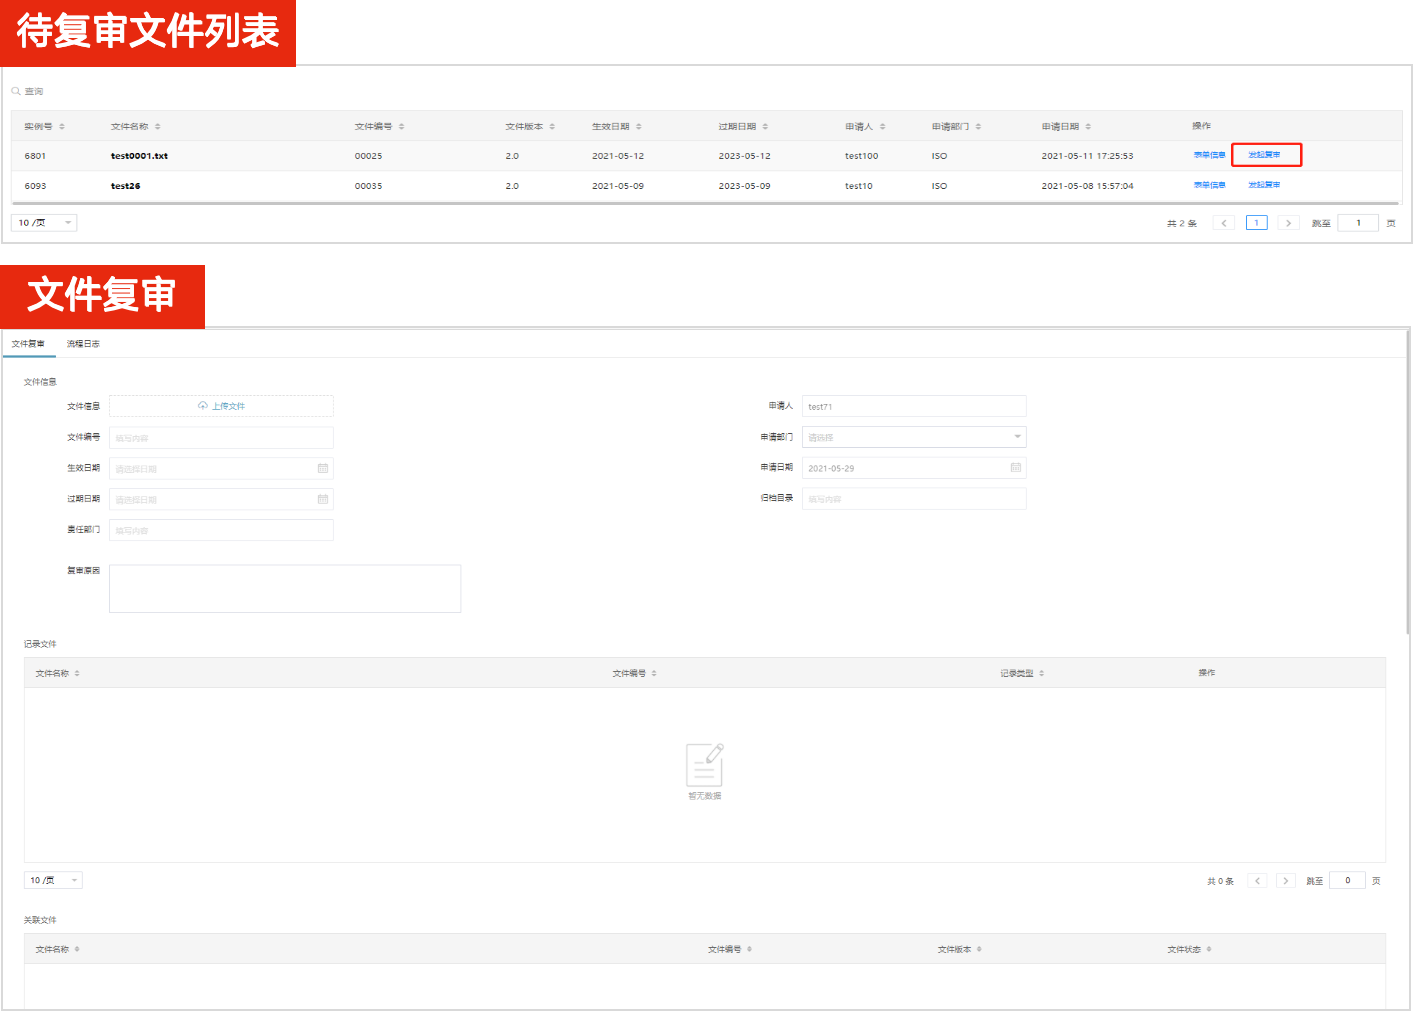Click date 2021-05-08 15:57:04 cell
1414x1011 pixels.
[1087, 186]
